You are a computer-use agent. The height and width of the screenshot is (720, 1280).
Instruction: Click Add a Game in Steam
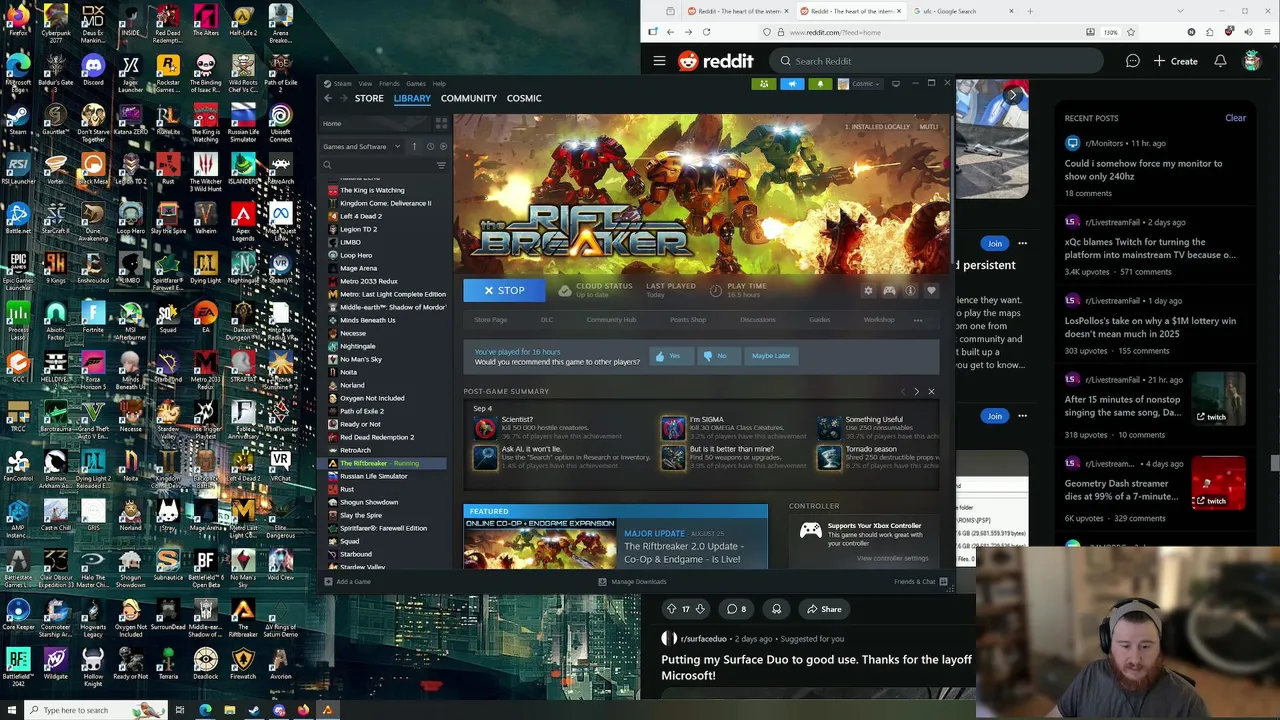348,582
